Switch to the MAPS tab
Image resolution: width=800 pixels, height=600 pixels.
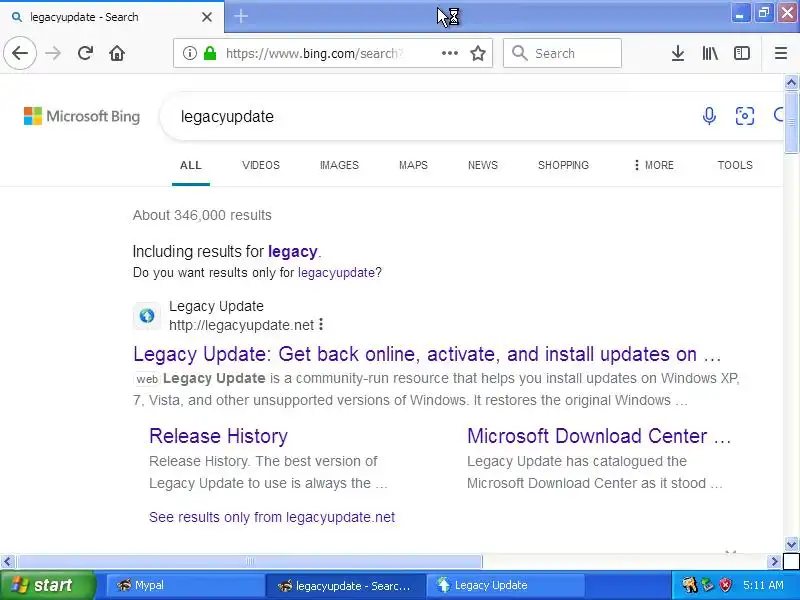click(413, 165)
